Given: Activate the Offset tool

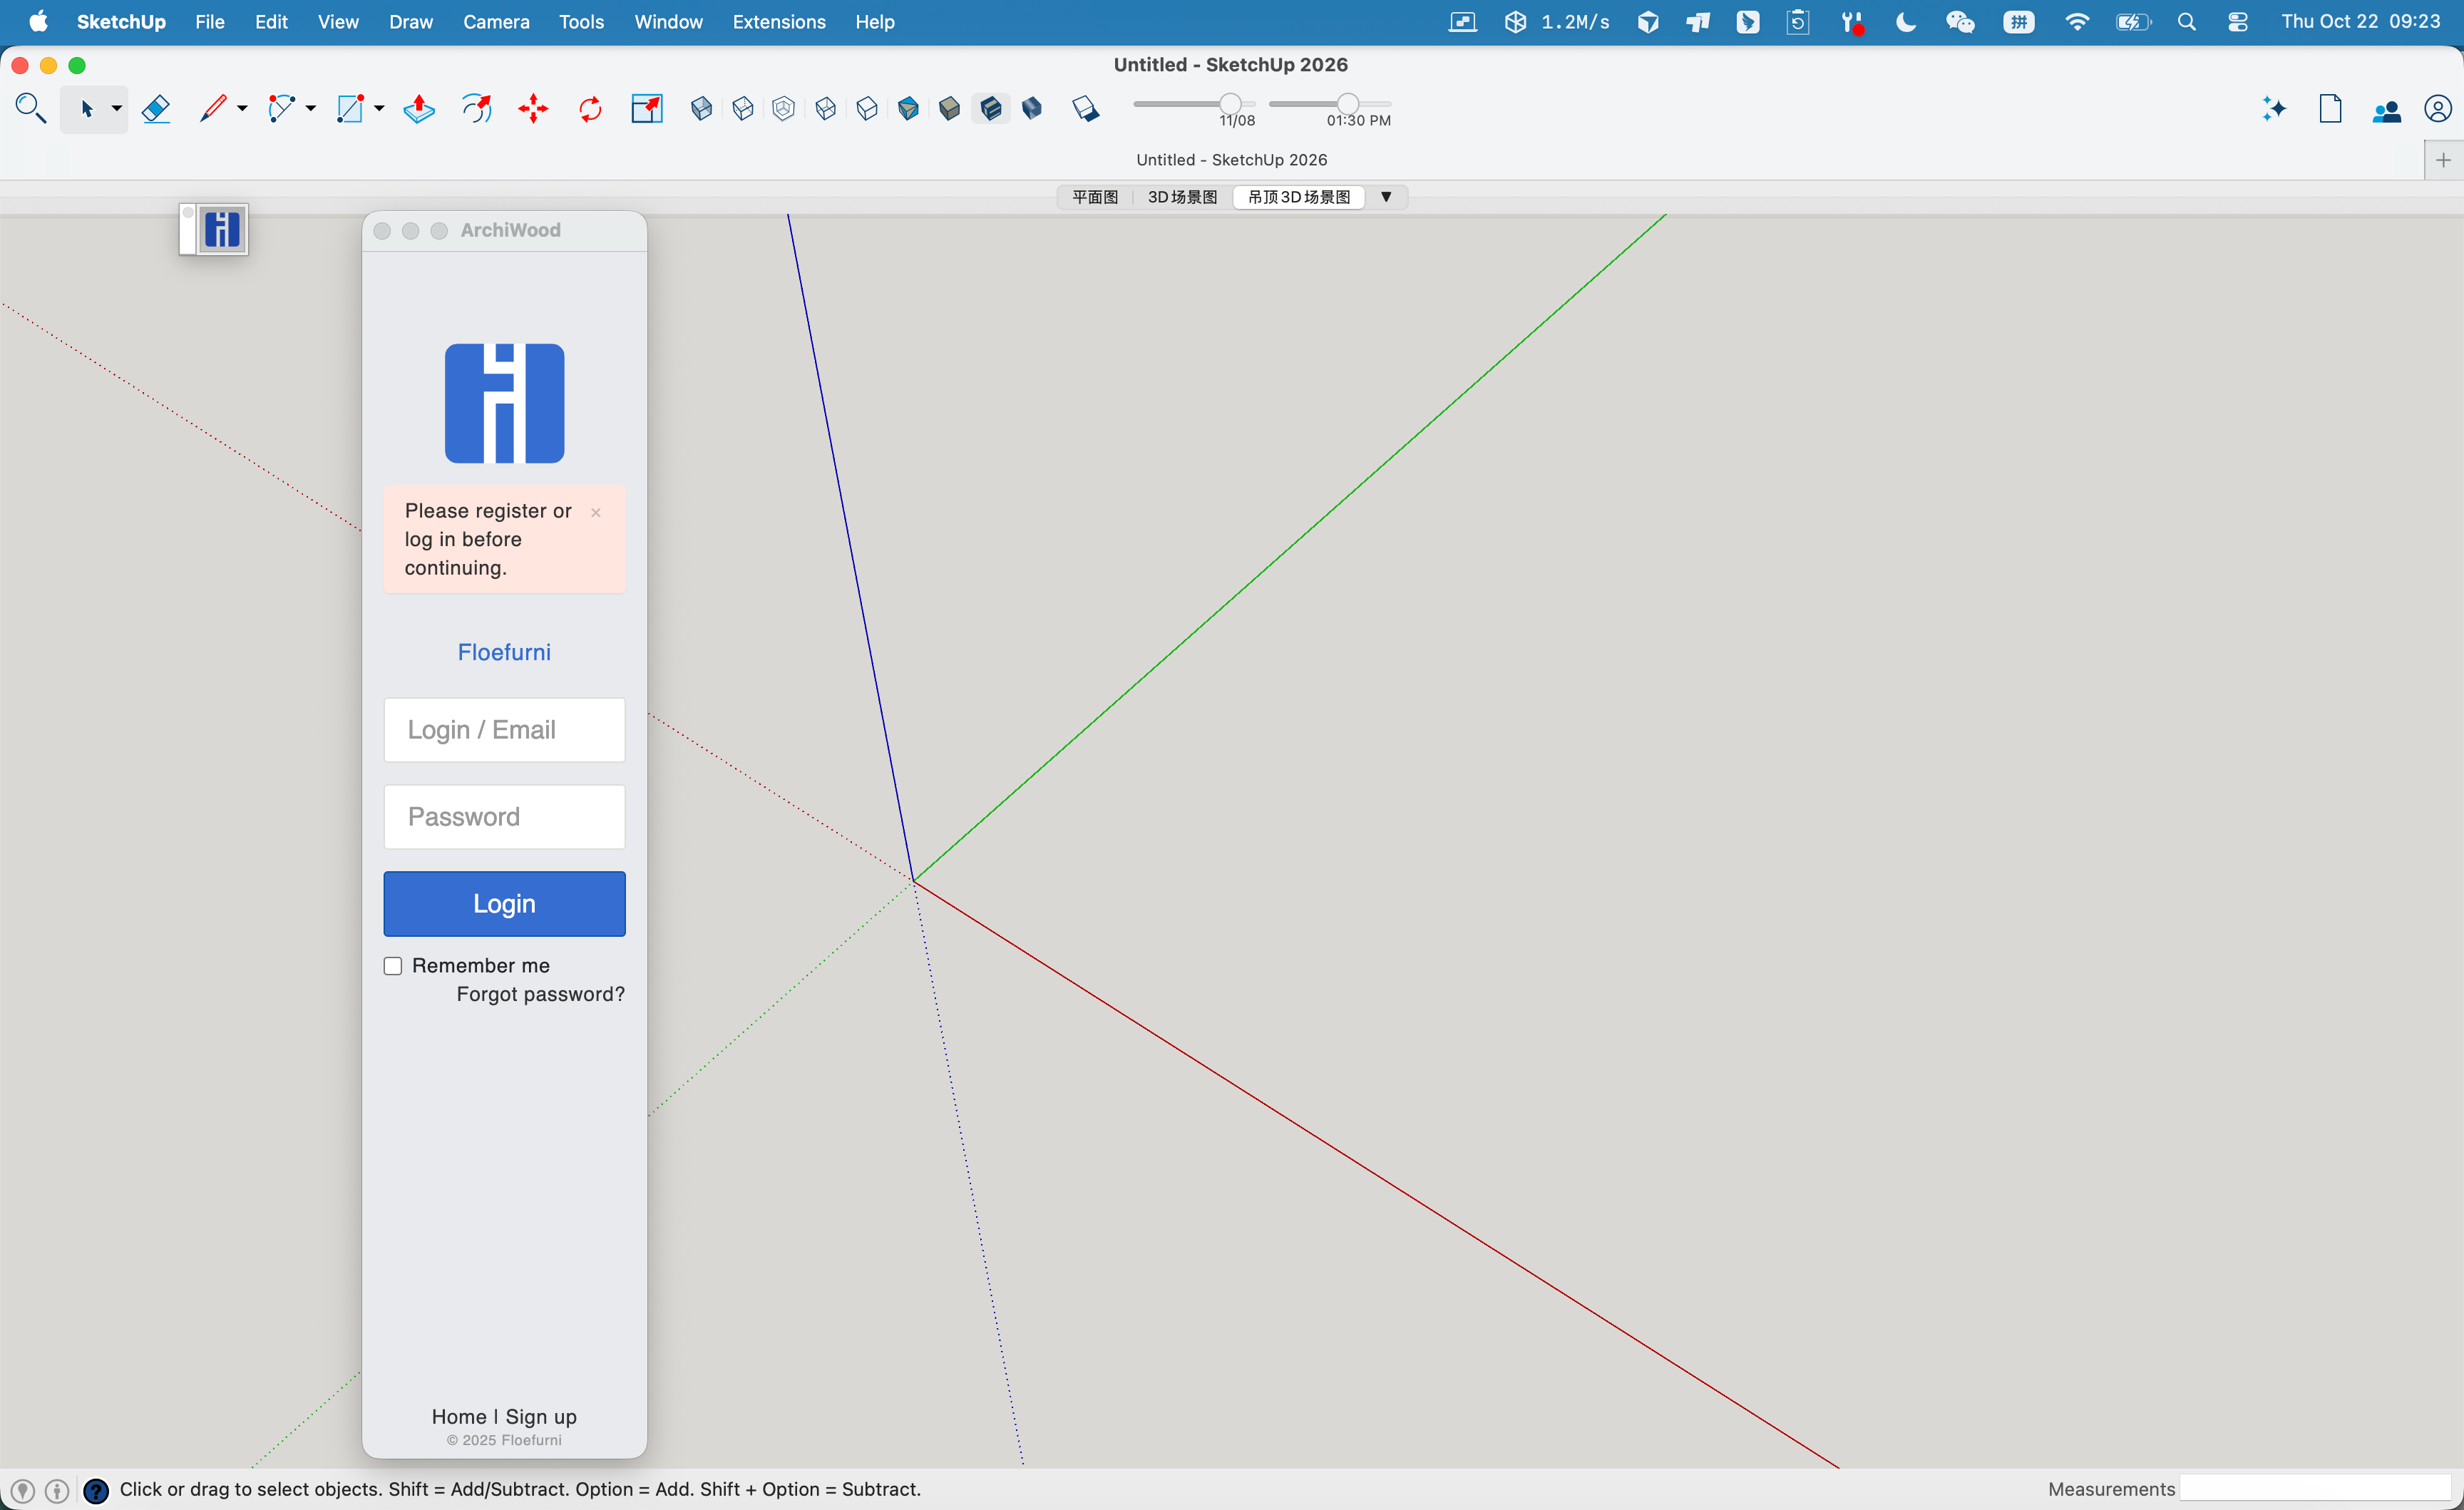Looking at the screenshot, I should coord(477,108).
